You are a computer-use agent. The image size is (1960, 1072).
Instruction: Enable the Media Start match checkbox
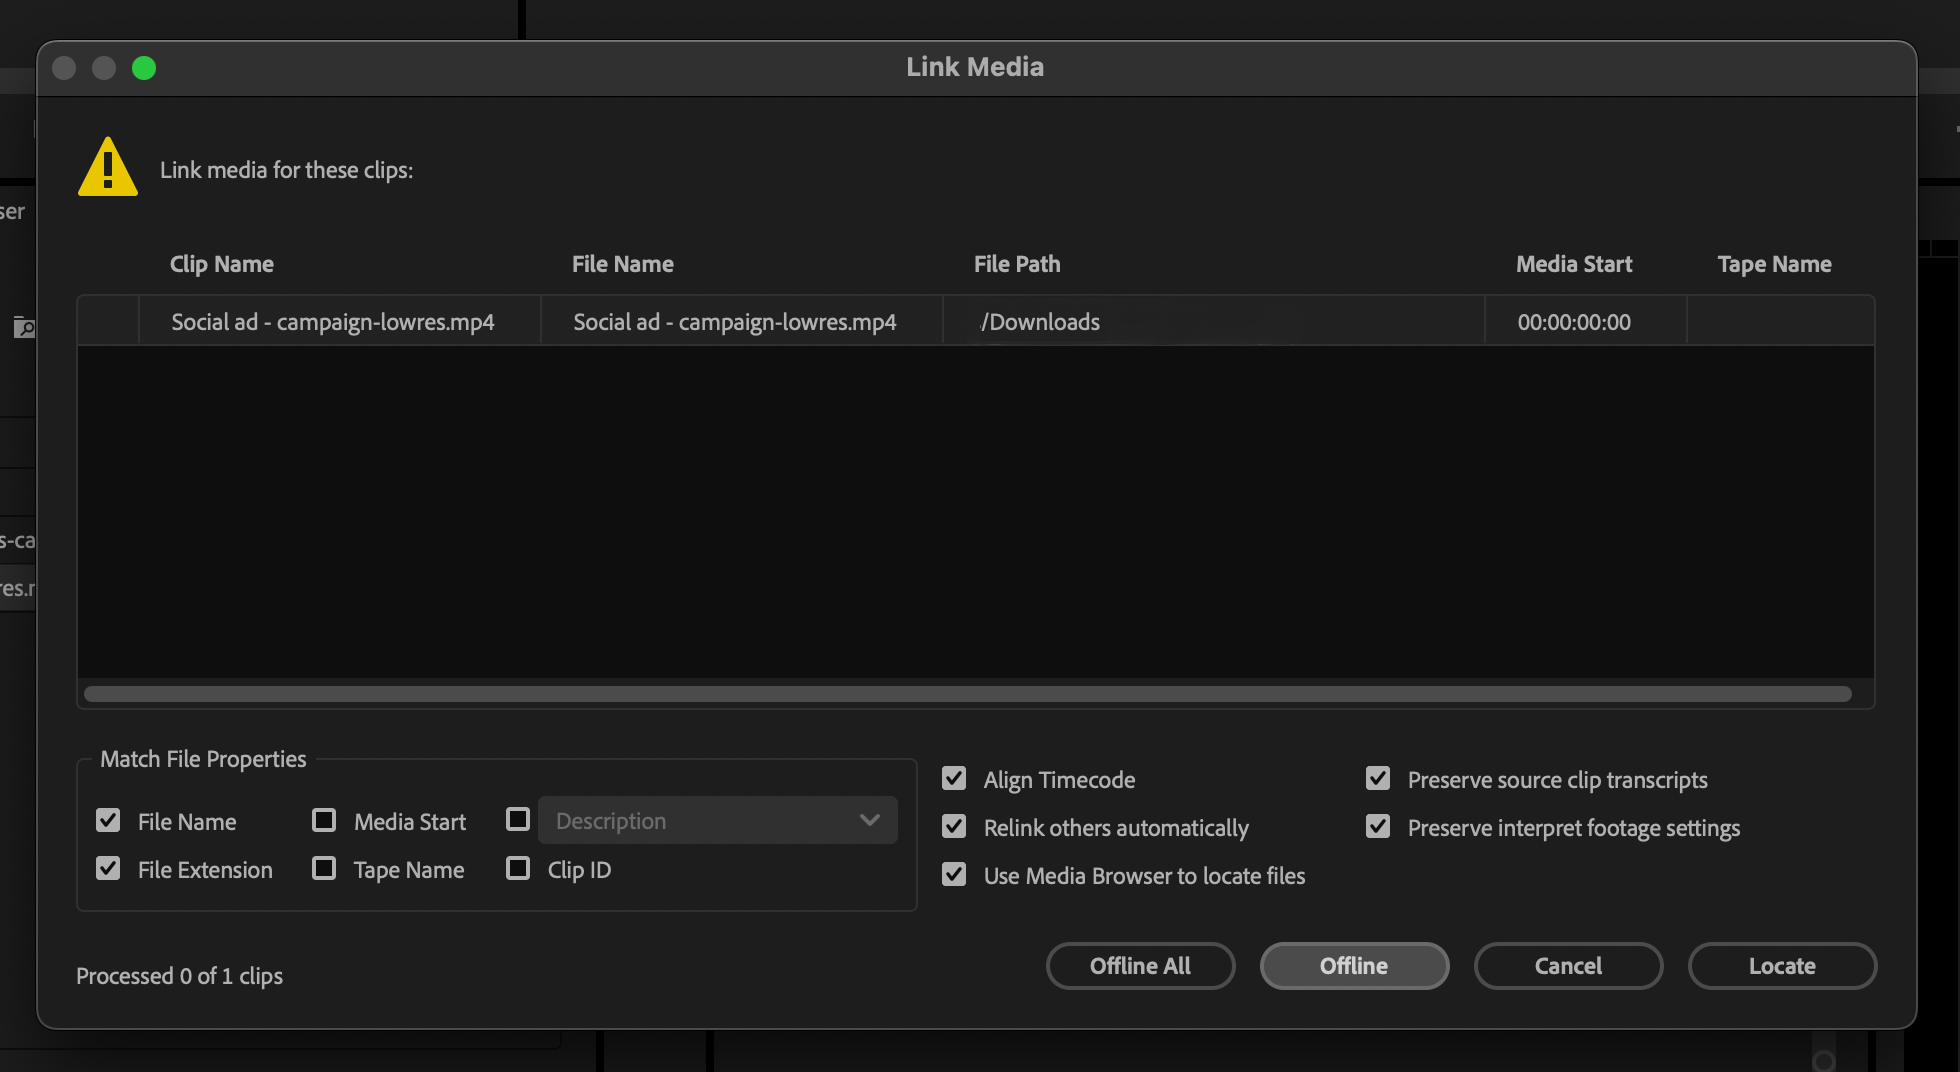(x=324, y=821)
